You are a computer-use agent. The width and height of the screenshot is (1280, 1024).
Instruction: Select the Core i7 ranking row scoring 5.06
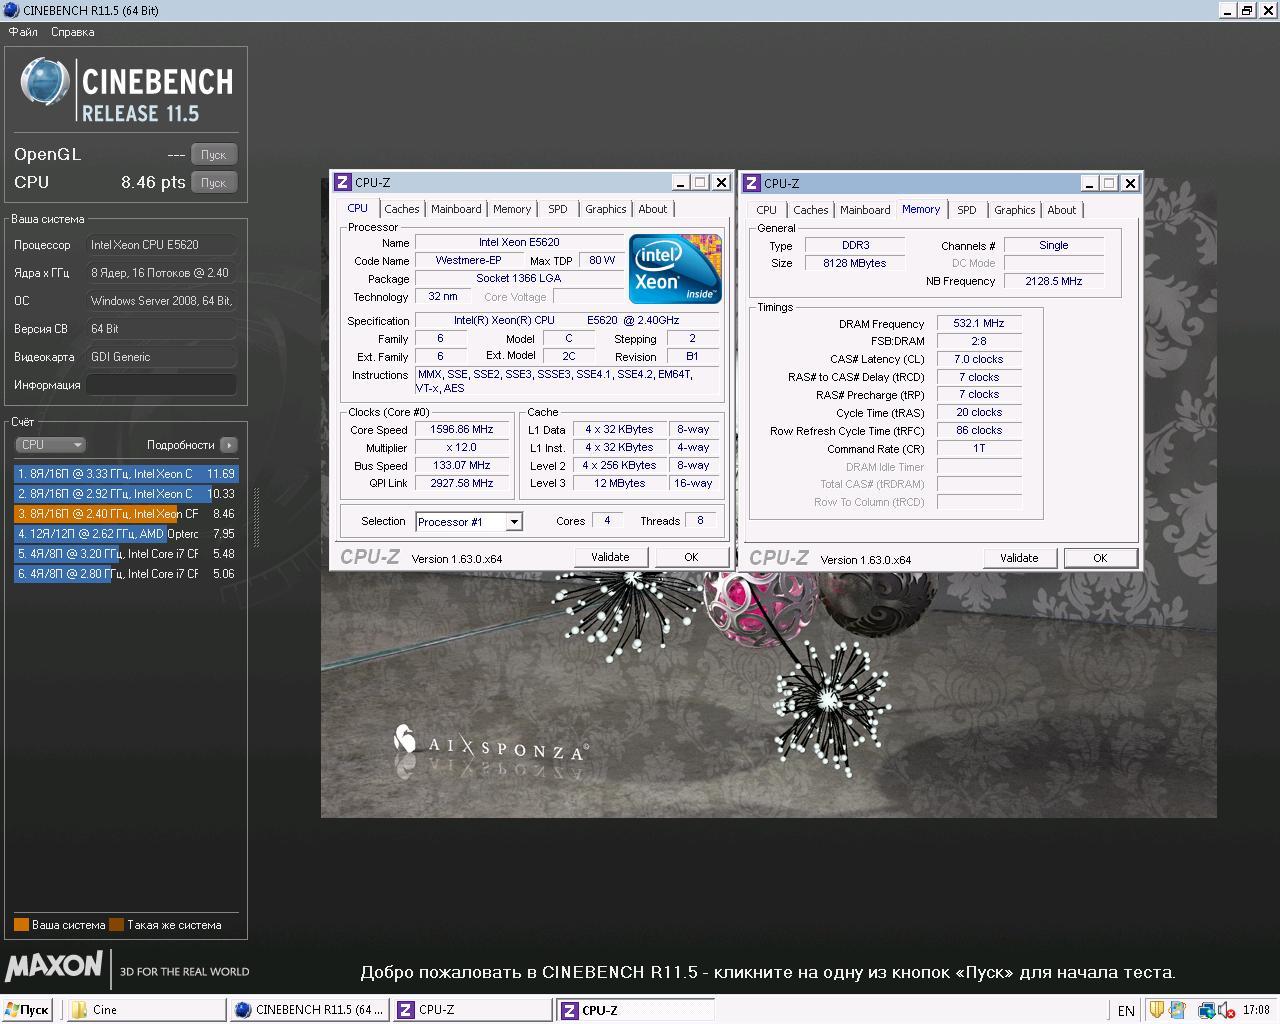pos(126,574)
